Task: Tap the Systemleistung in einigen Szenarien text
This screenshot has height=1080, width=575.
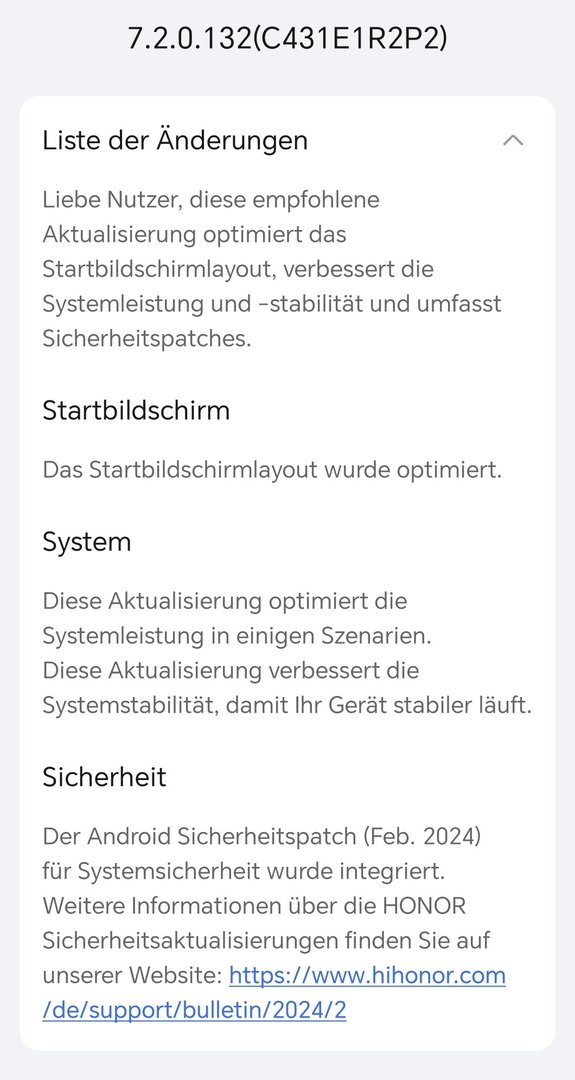Action: click(x=237, y=636)
